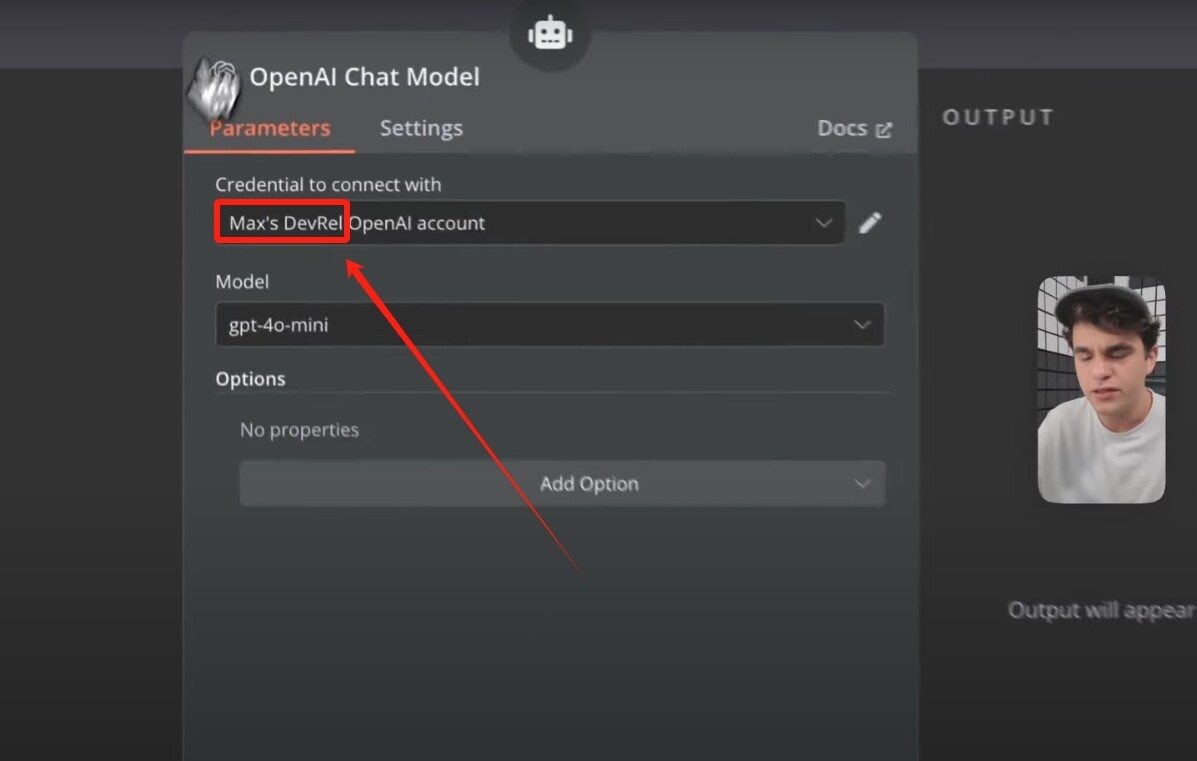
Task: Edit the credential with the pencil icon
Action: tap(870, 223)
